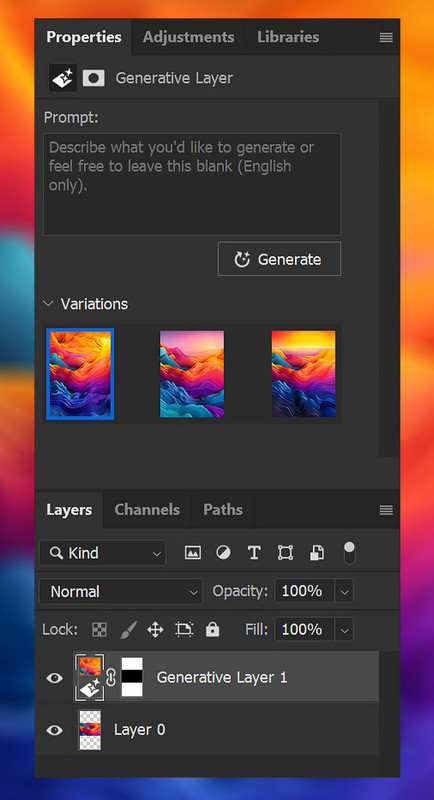Filter for shape layers icon

pos(285,553)
